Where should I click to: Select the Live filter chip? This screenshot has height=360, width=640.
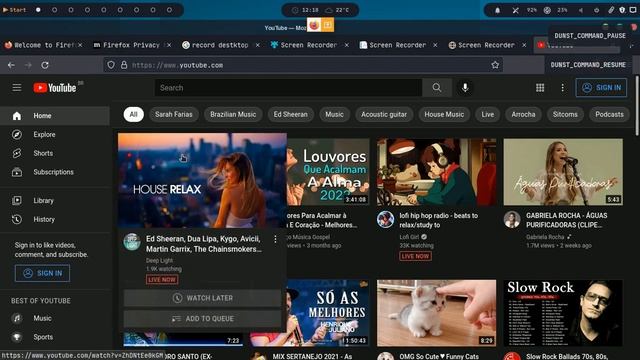pyautogui.click(x=488, y=115)
